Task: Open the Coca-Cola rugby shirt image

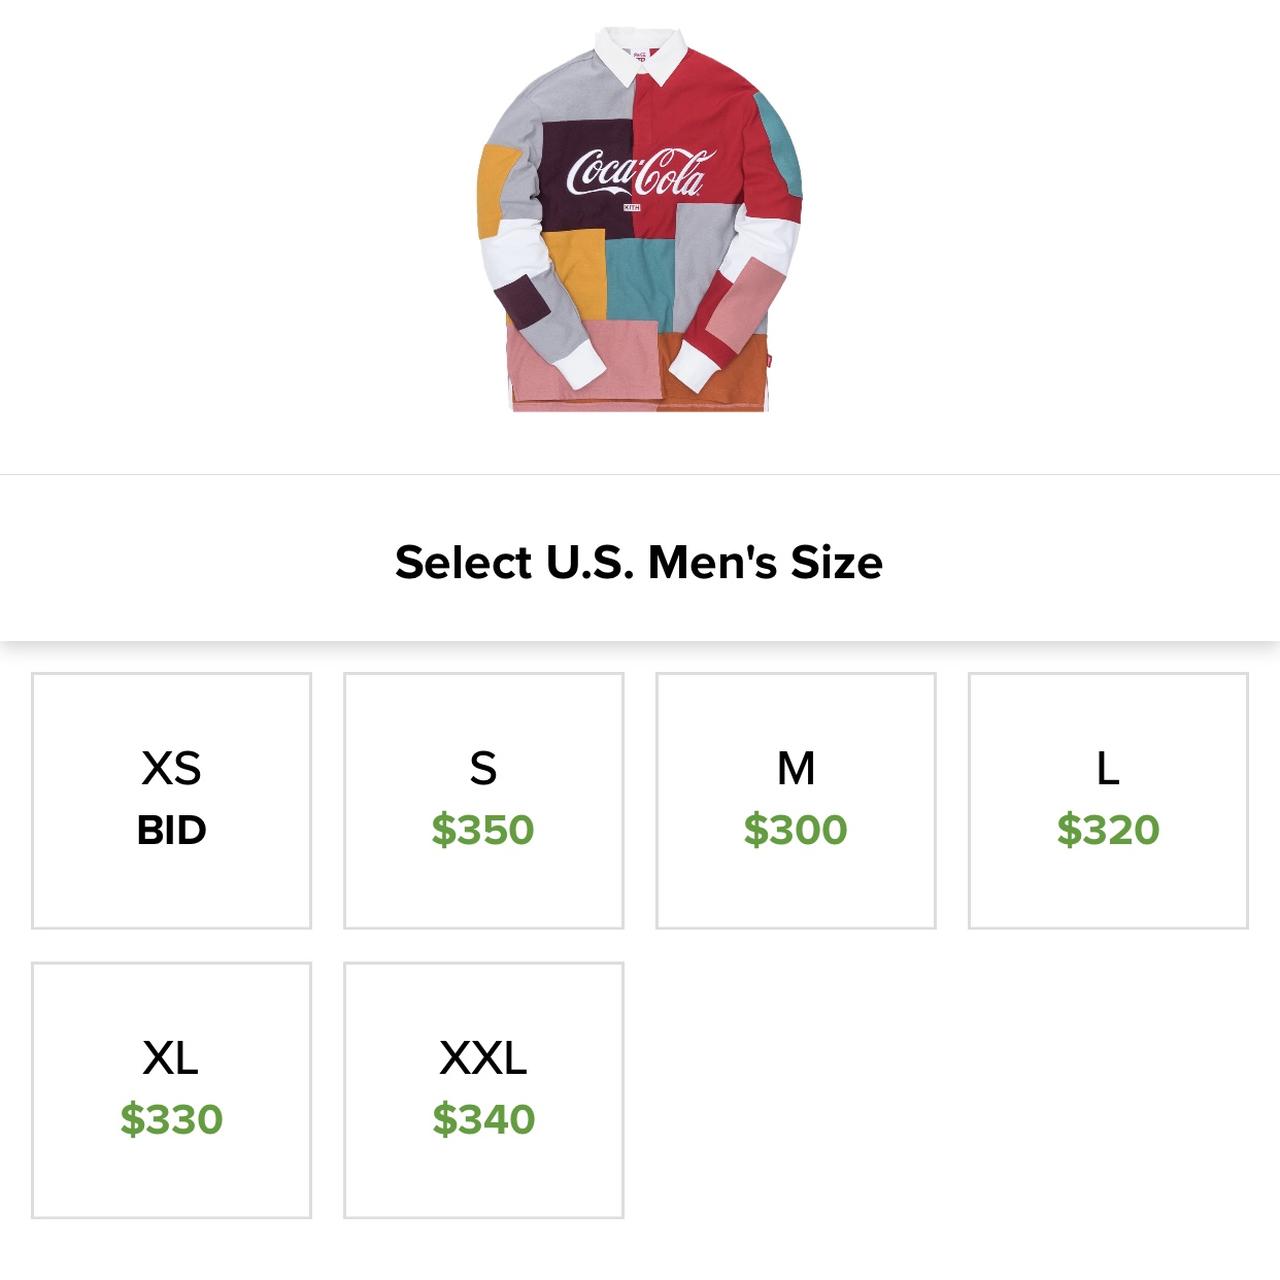Action: [640, 219]
